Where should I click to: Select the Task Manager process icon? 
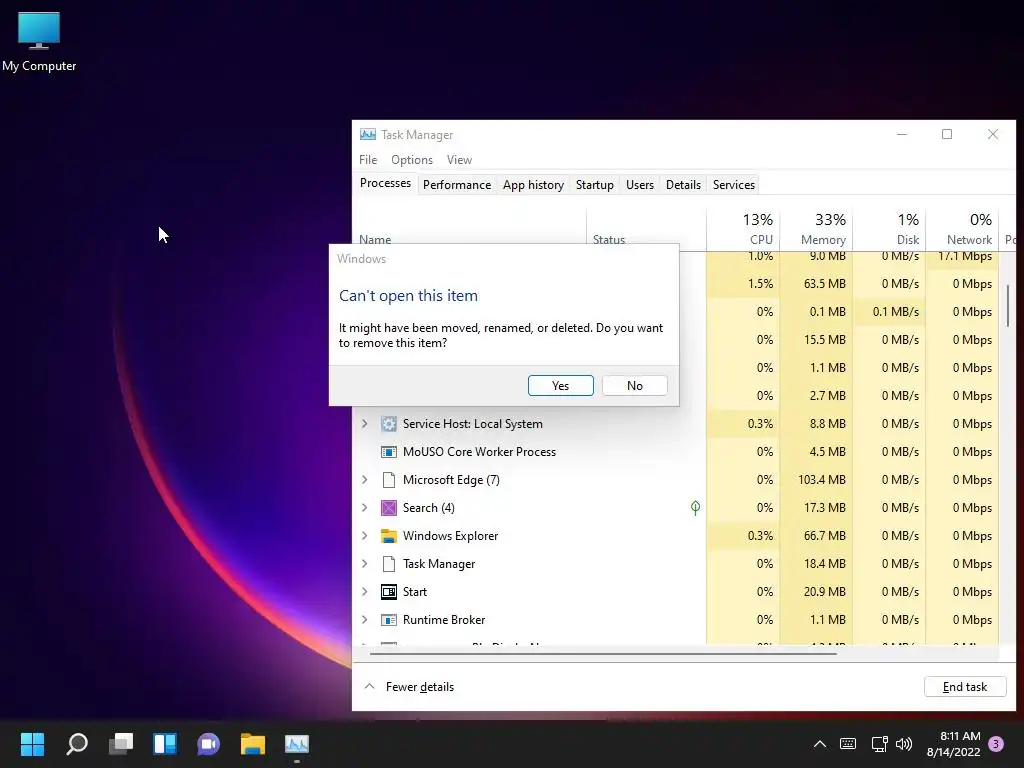click(x=389, y=564)
